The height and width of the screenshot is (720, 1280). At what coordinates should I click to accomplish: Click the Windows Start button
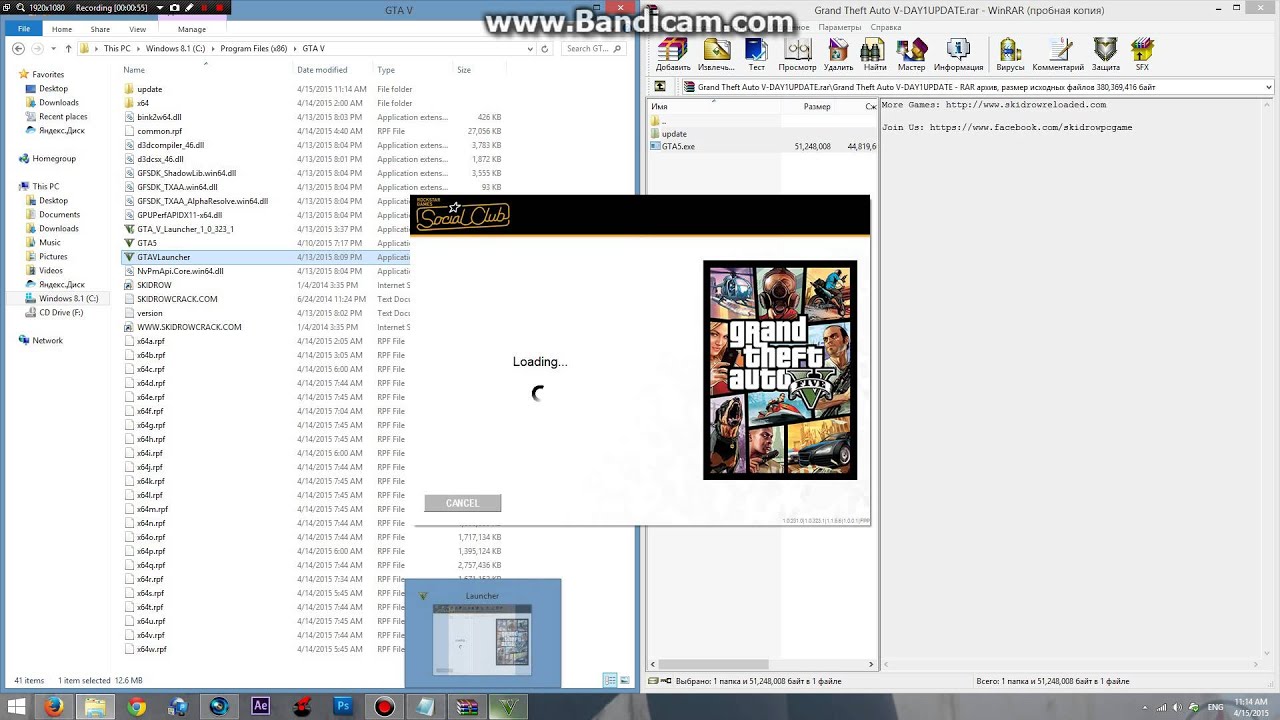coord(16,706)
